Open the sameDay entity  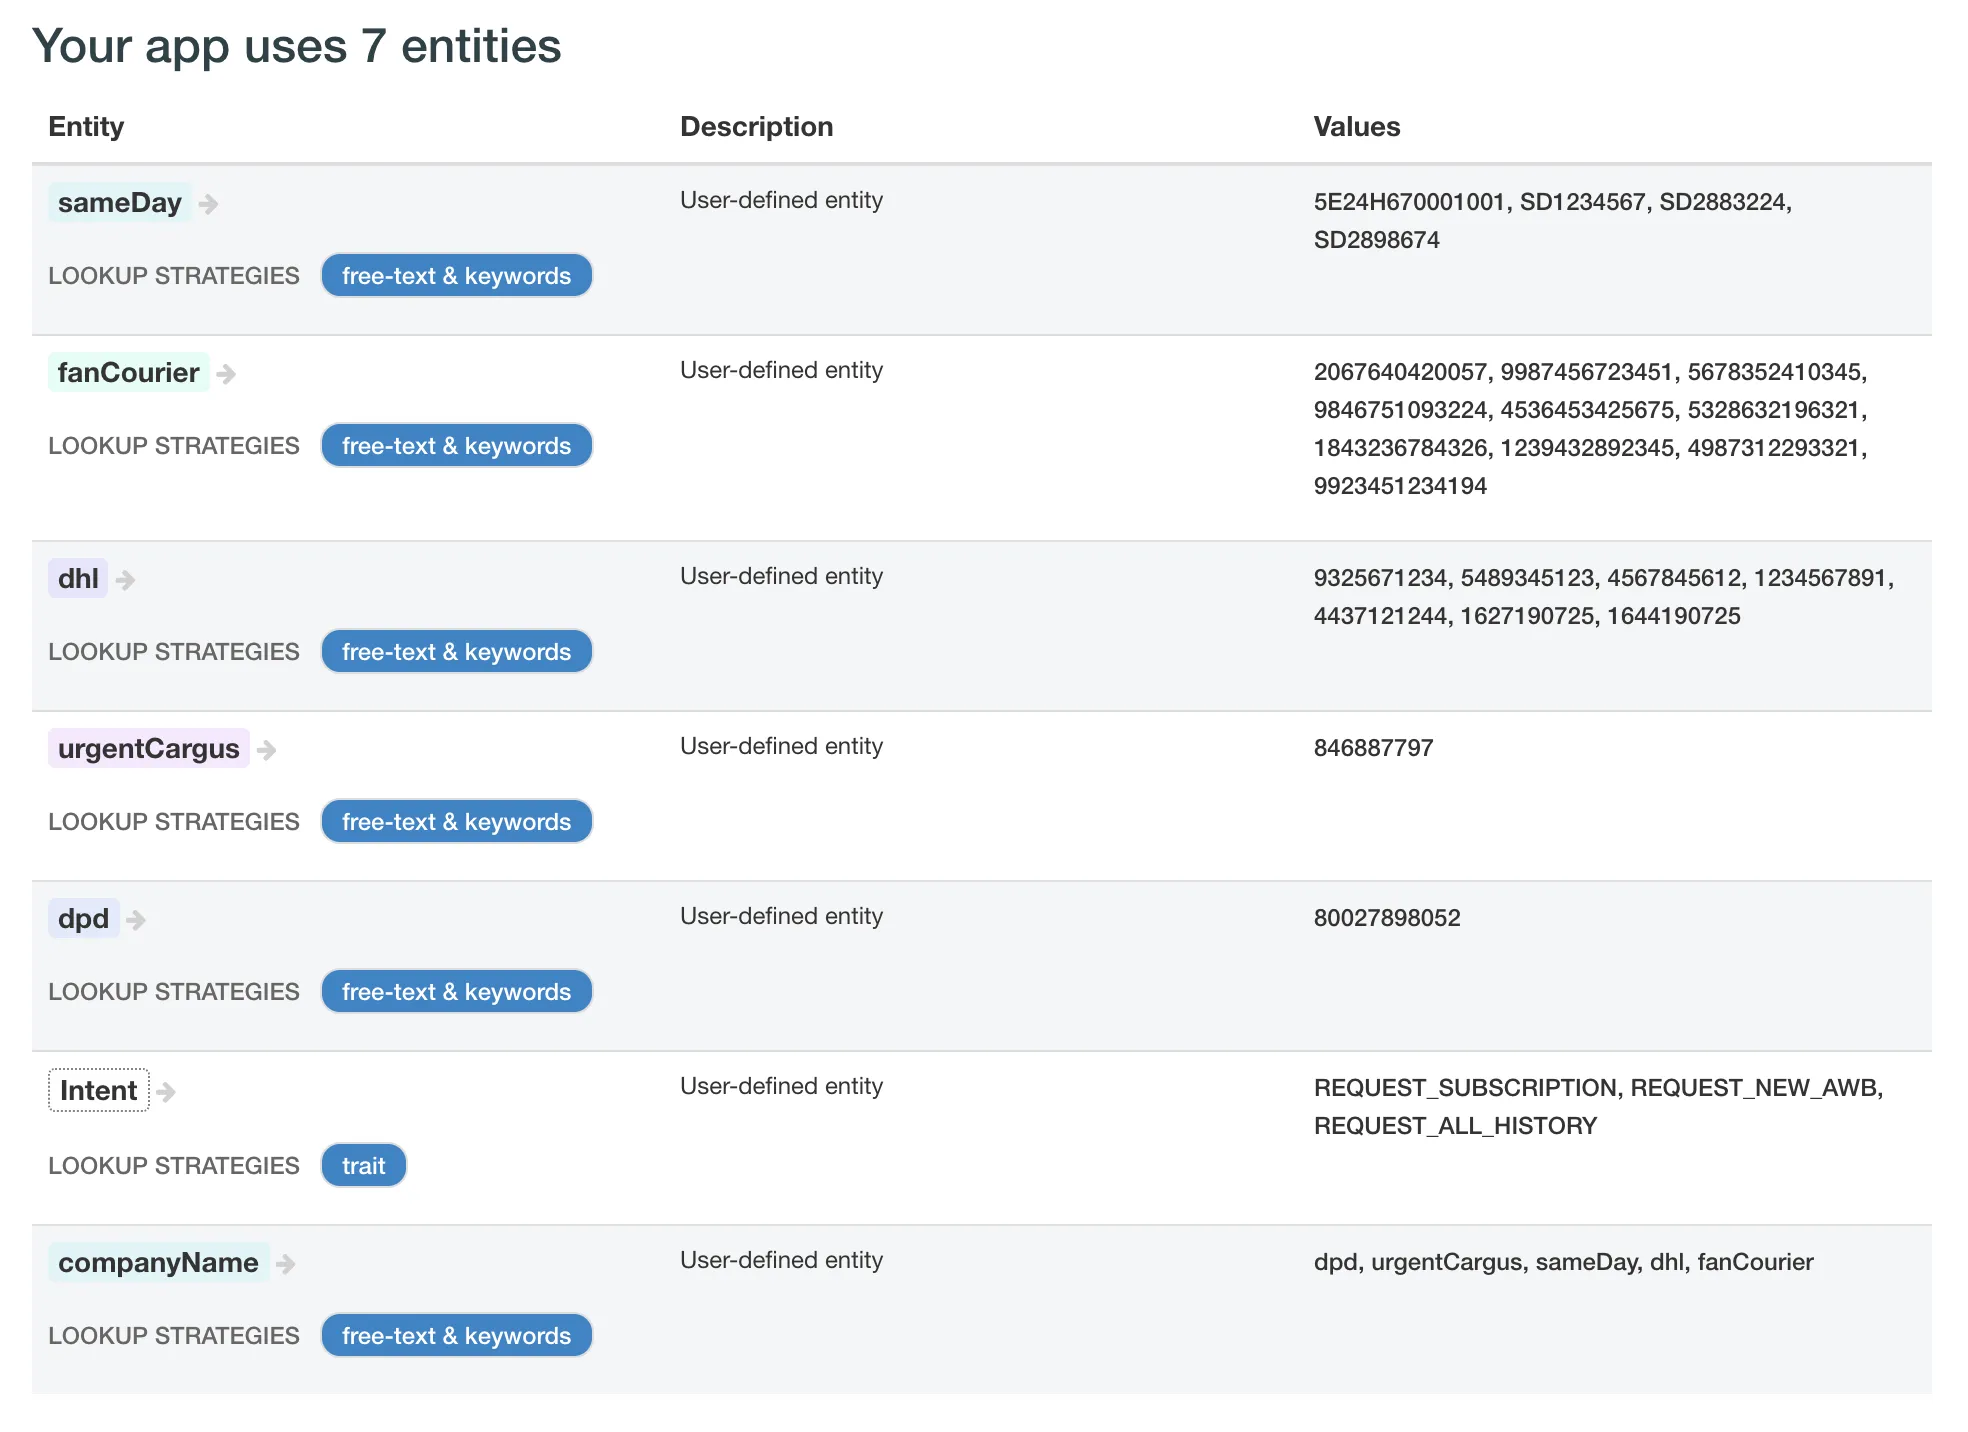pos(119,203)
